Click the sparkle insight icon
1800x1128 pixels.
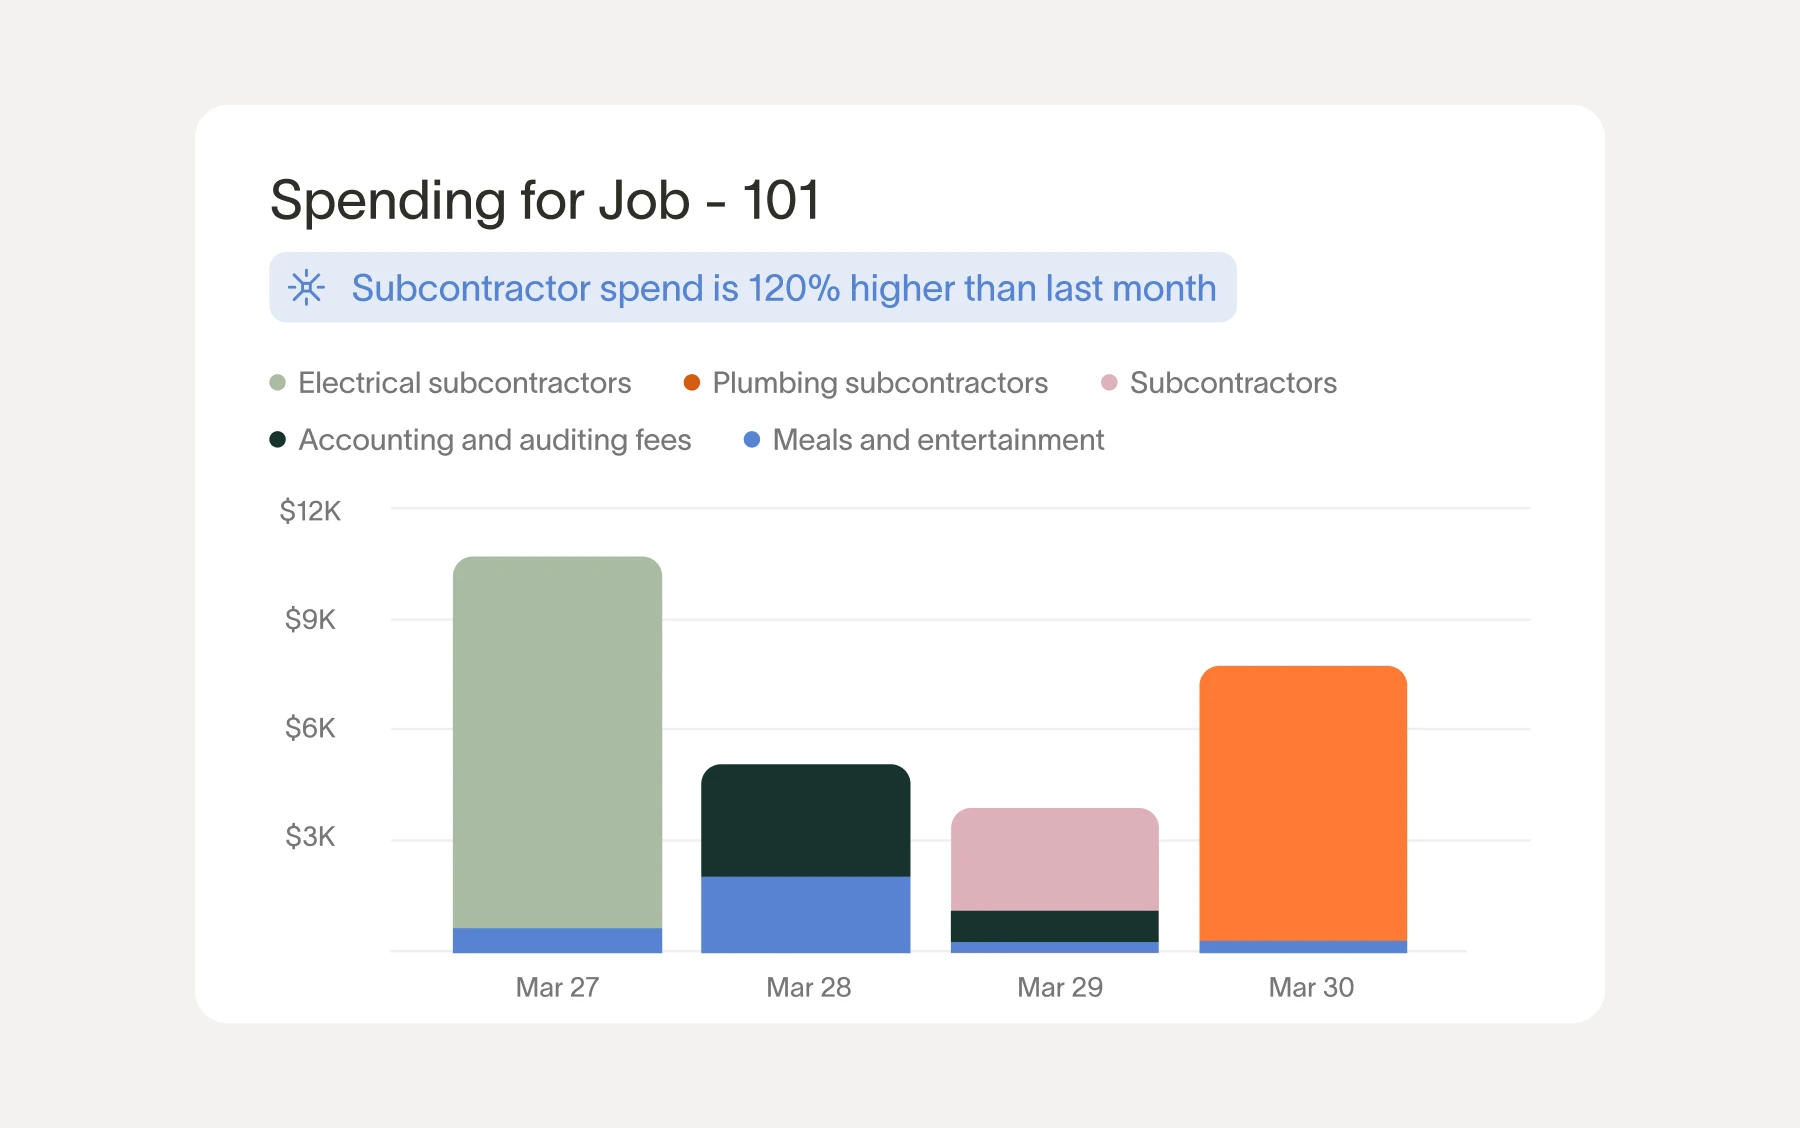click(x=306, y=288)
